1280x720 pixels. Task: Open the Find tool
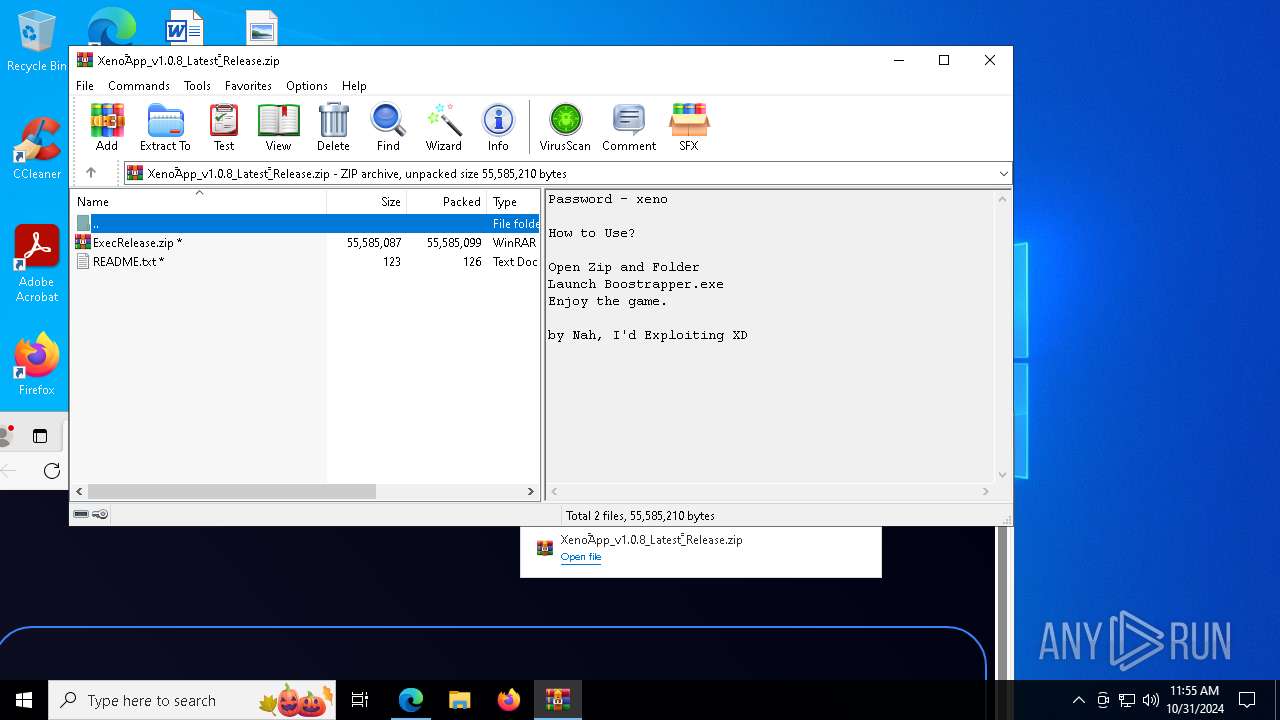pos(388,127)
